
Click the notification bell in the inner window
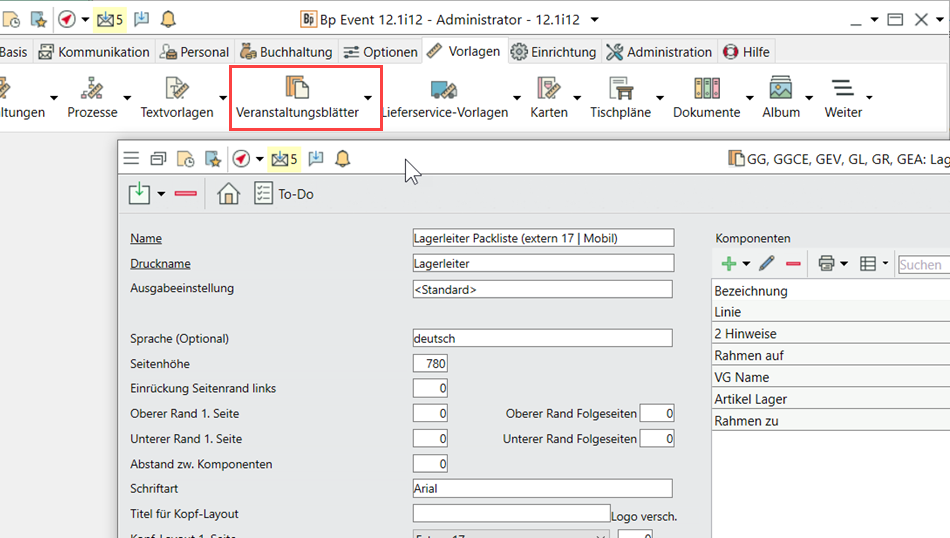point(343,158)
